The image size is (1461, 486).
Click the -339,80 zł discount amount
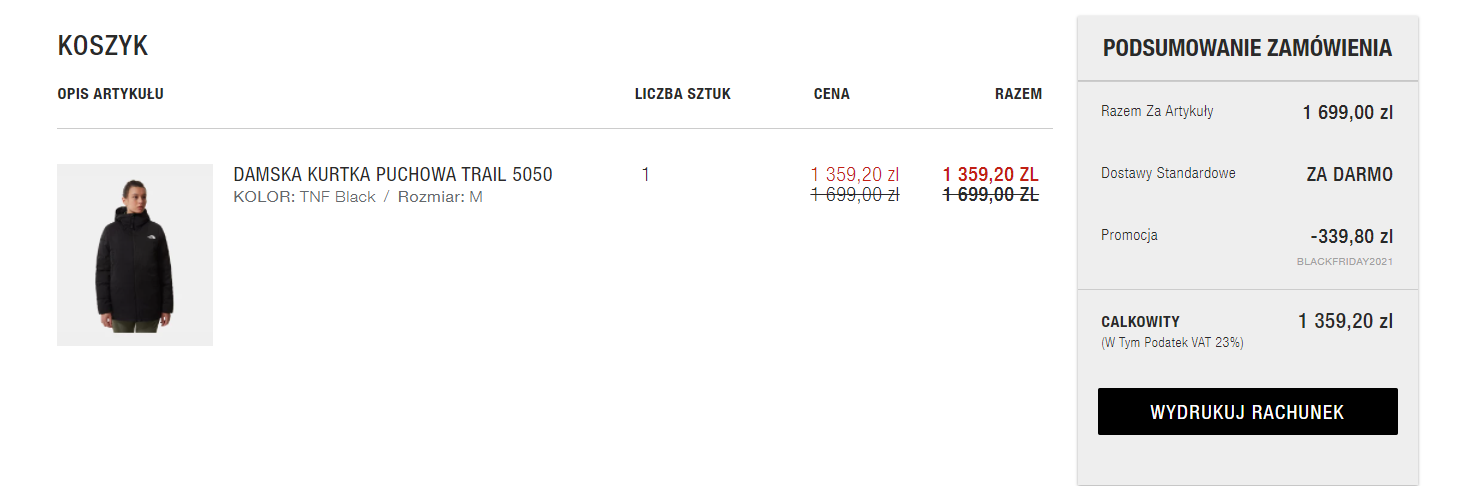[x=1351, y=237]
